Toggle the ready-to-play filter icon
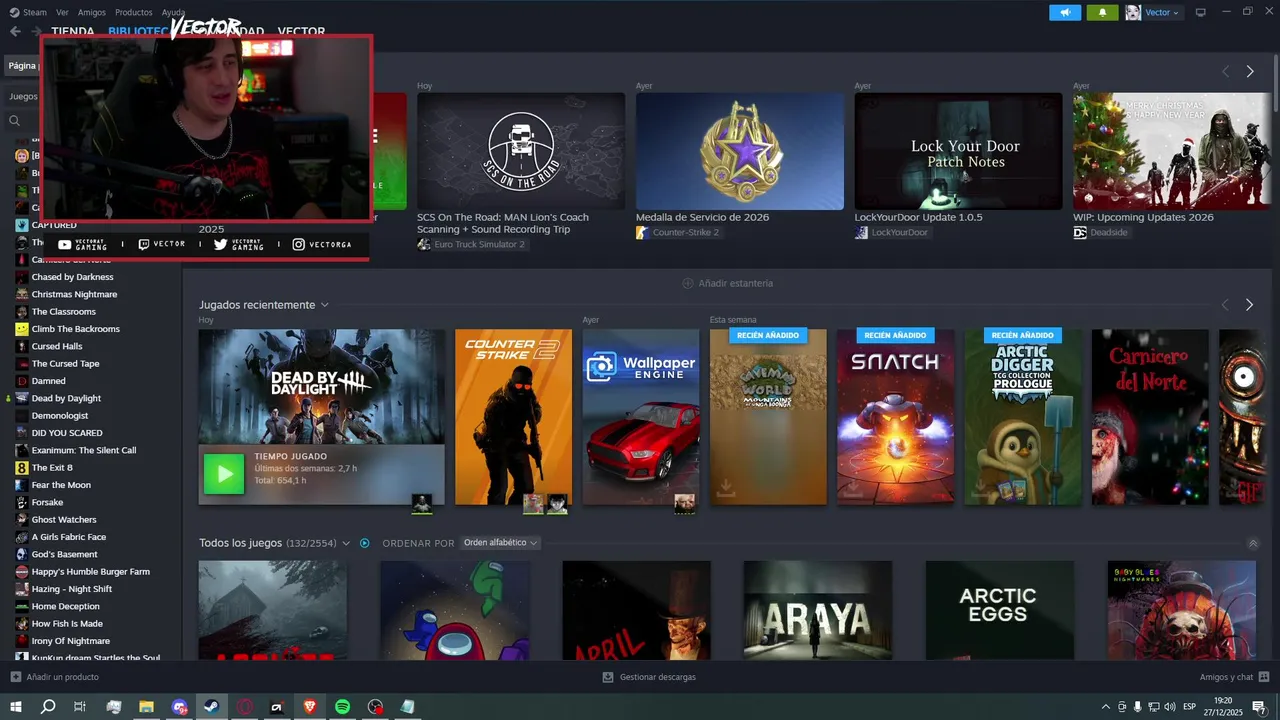The image size is (1280, 720). (365, 543)
